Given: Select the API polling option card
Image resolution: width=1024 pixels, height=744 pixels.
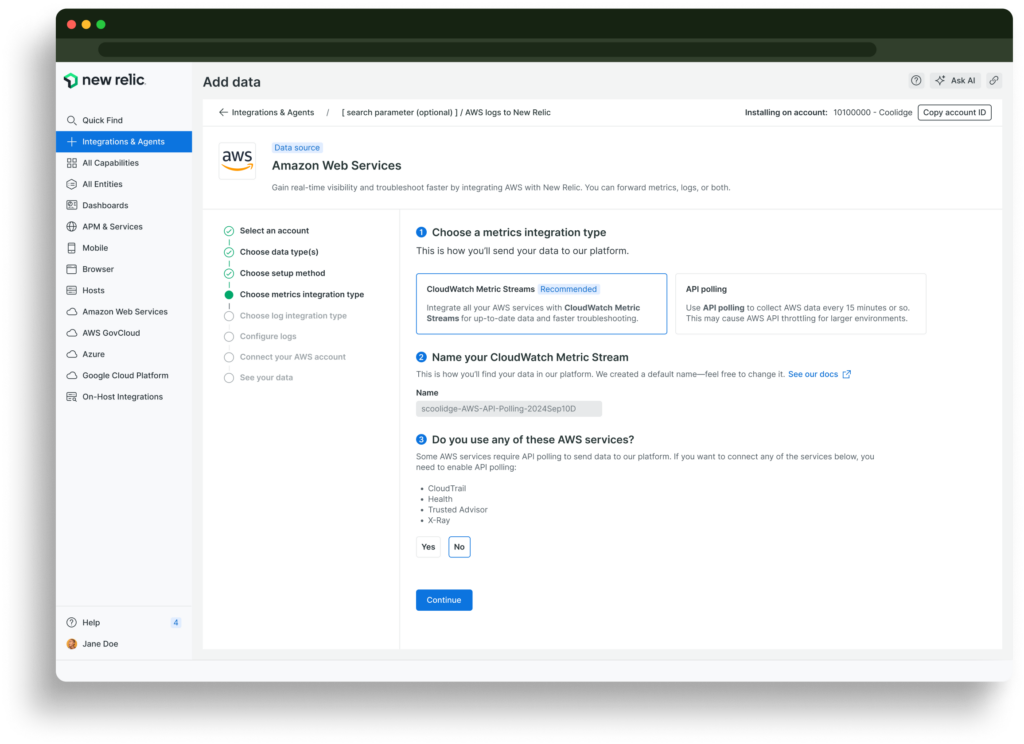Looking at the screenshot, I should 801,304.
